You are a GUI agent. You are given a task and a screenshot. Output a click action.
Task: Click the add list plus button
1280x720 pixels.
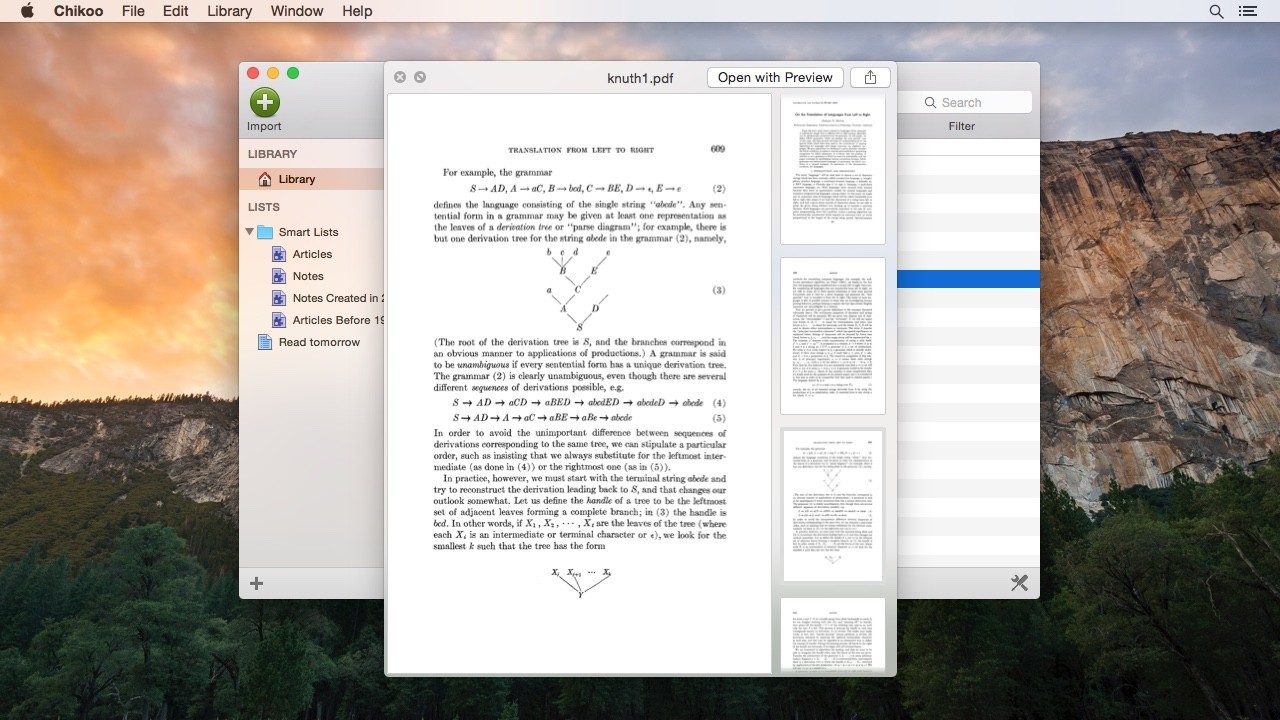(x=257, y=583)
